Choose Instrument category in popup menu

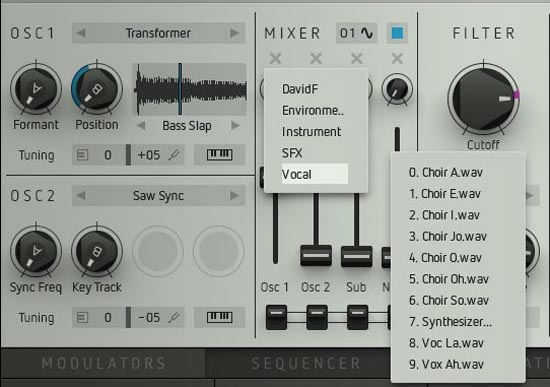click(x=315, y=132)
